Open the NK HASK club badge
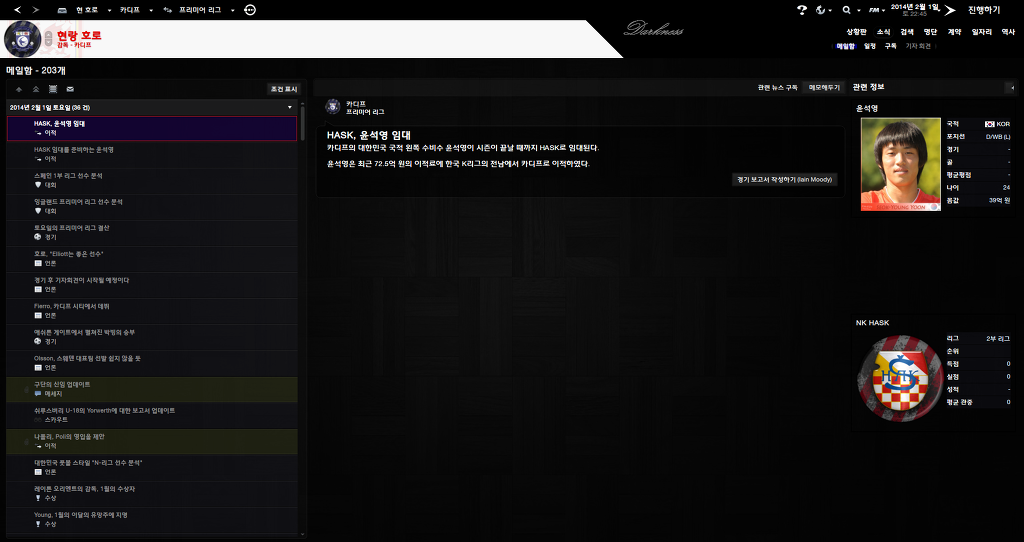Viewport: 1024px width, 542px height. click(900, 379)
